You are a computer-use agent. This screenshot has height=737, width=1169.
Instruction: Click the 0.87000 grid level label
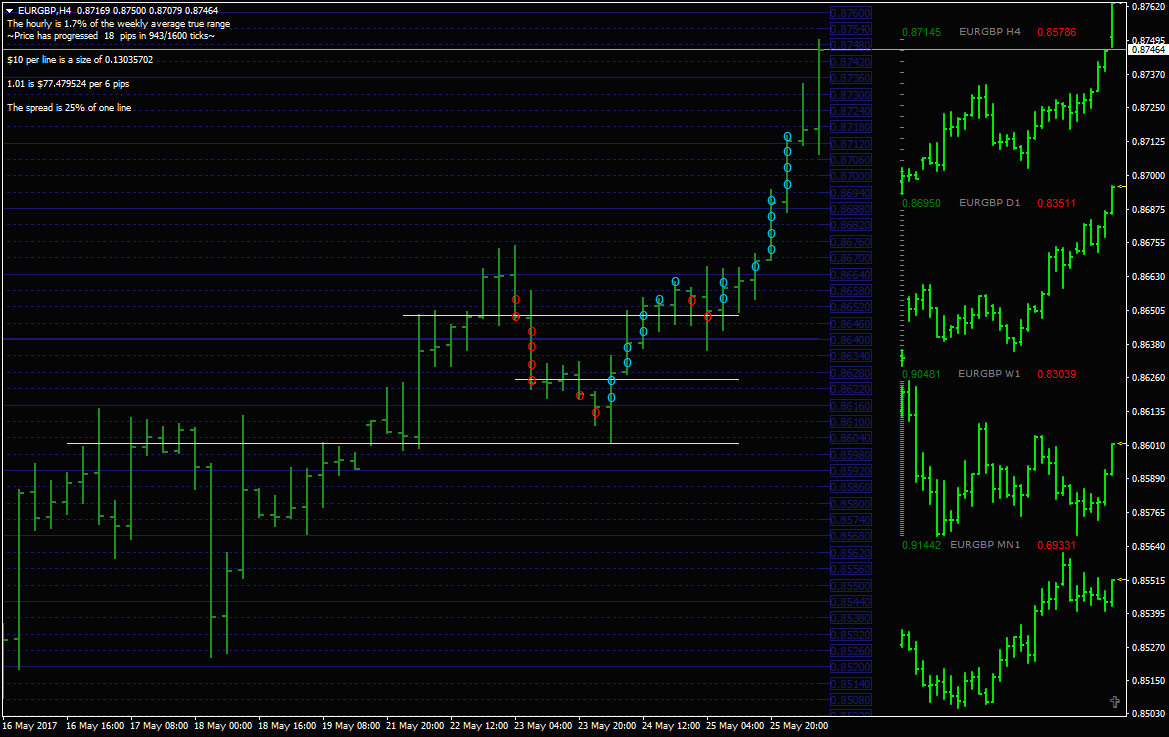click(851, 176)
